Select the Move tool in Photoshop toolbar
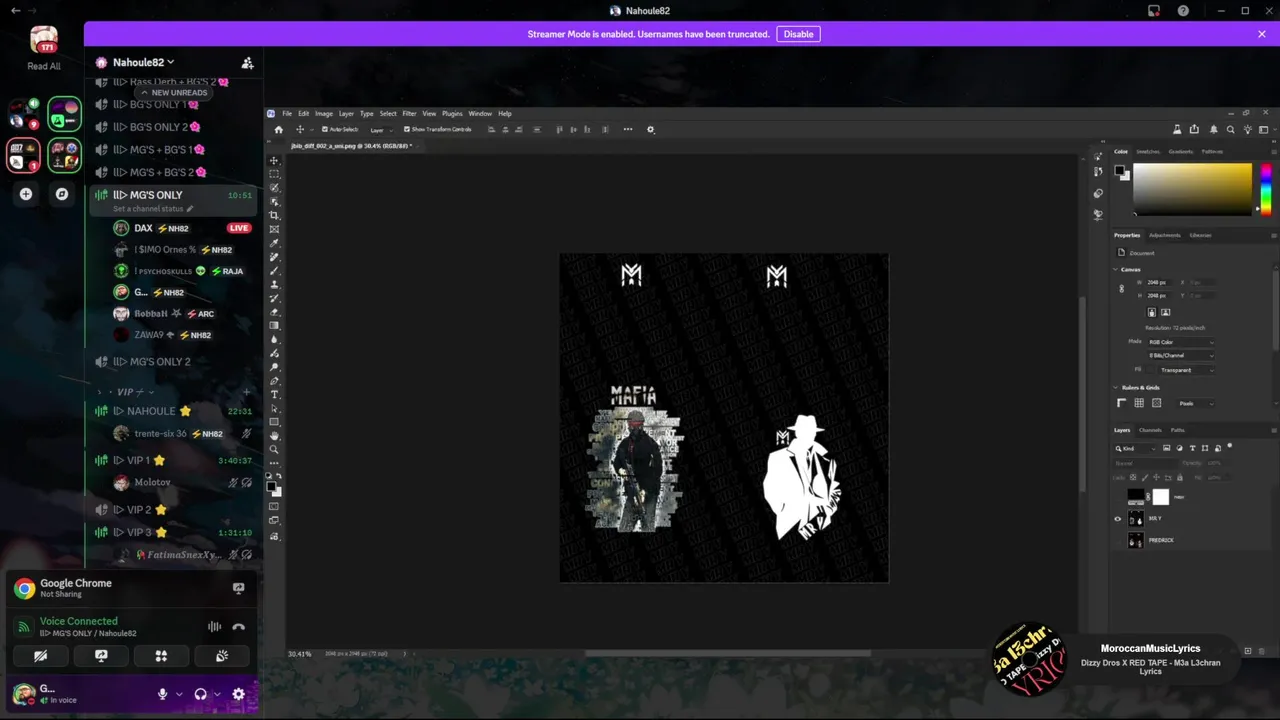The height and width of the screenshot is (720, 1280). pyautogui.click(x=274, y=160)
